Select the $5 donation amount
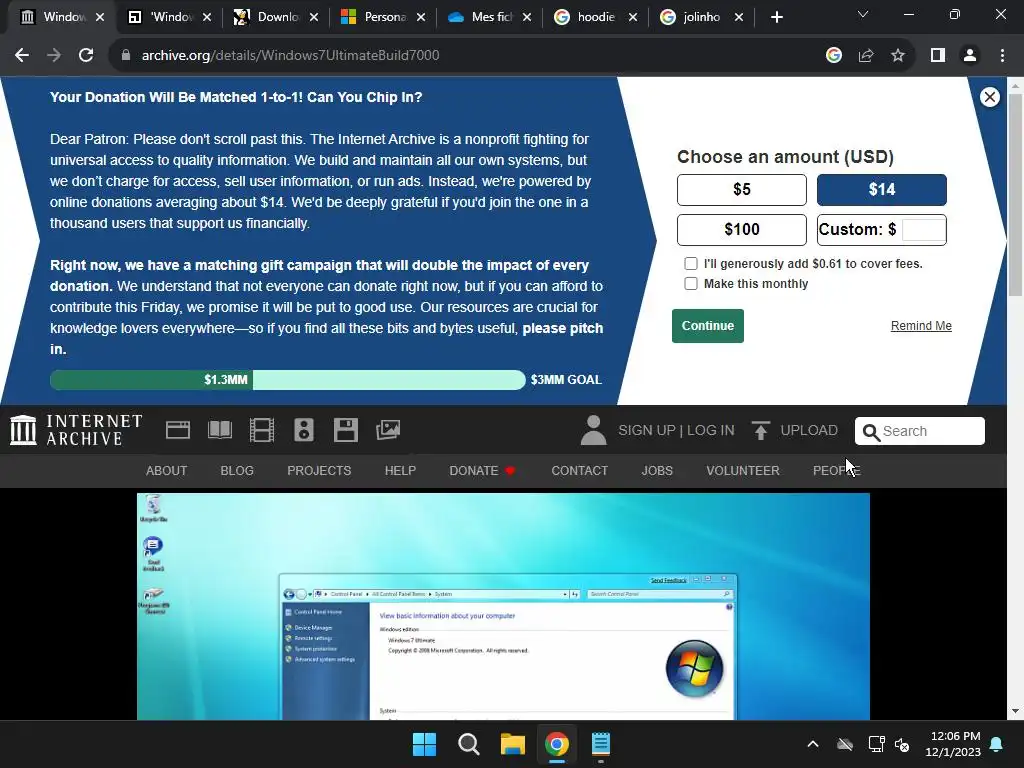The width and height of the screenshot is (1024, 768). [x=742, y=190]
